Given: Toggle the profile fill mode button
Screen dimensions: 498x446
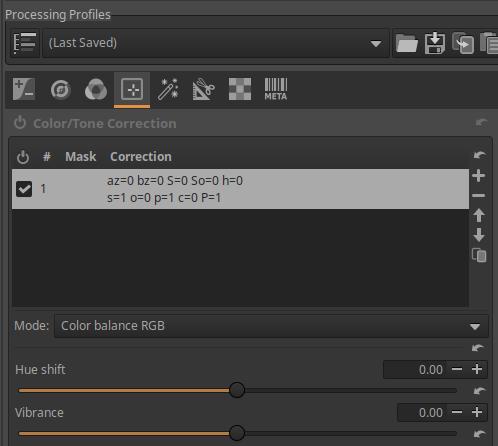Looking at the screenshot, I should (x=24, y=43).
